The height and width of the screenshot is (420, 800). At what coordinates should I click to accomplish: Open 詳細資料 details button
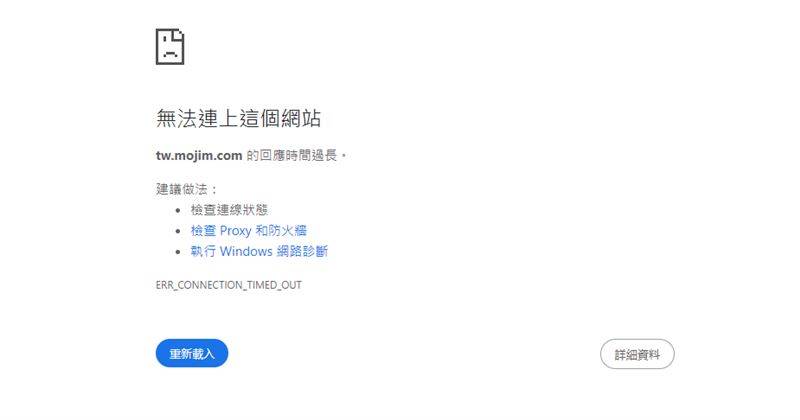click(637, 354)
